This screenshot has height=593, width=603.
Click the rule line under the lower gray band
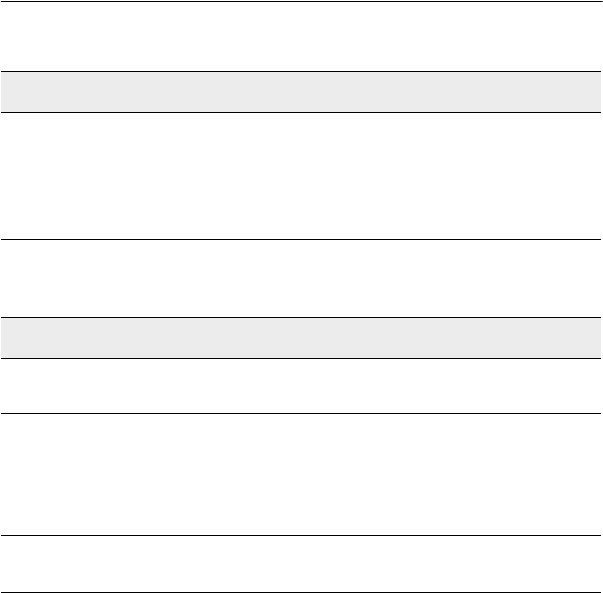point(301,358)
